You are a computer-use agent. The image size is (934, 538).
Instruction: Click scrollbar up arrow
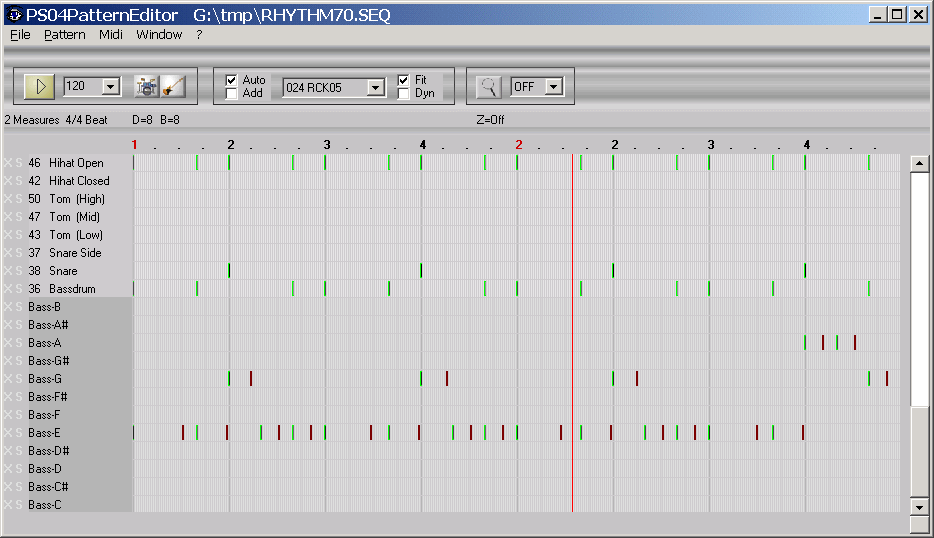[x=919, y=163]
